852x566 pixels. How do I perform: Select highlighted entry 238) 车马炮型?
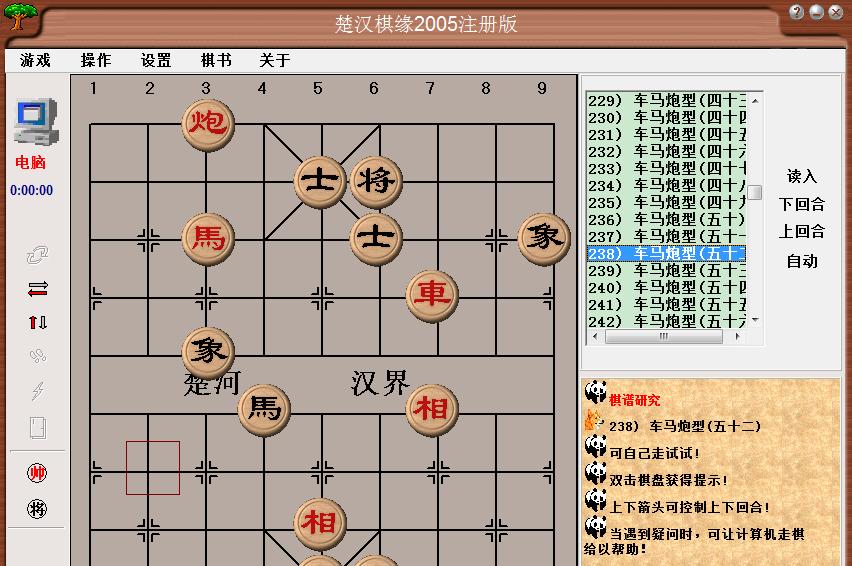pyautogui.click(x=667, y=254)
